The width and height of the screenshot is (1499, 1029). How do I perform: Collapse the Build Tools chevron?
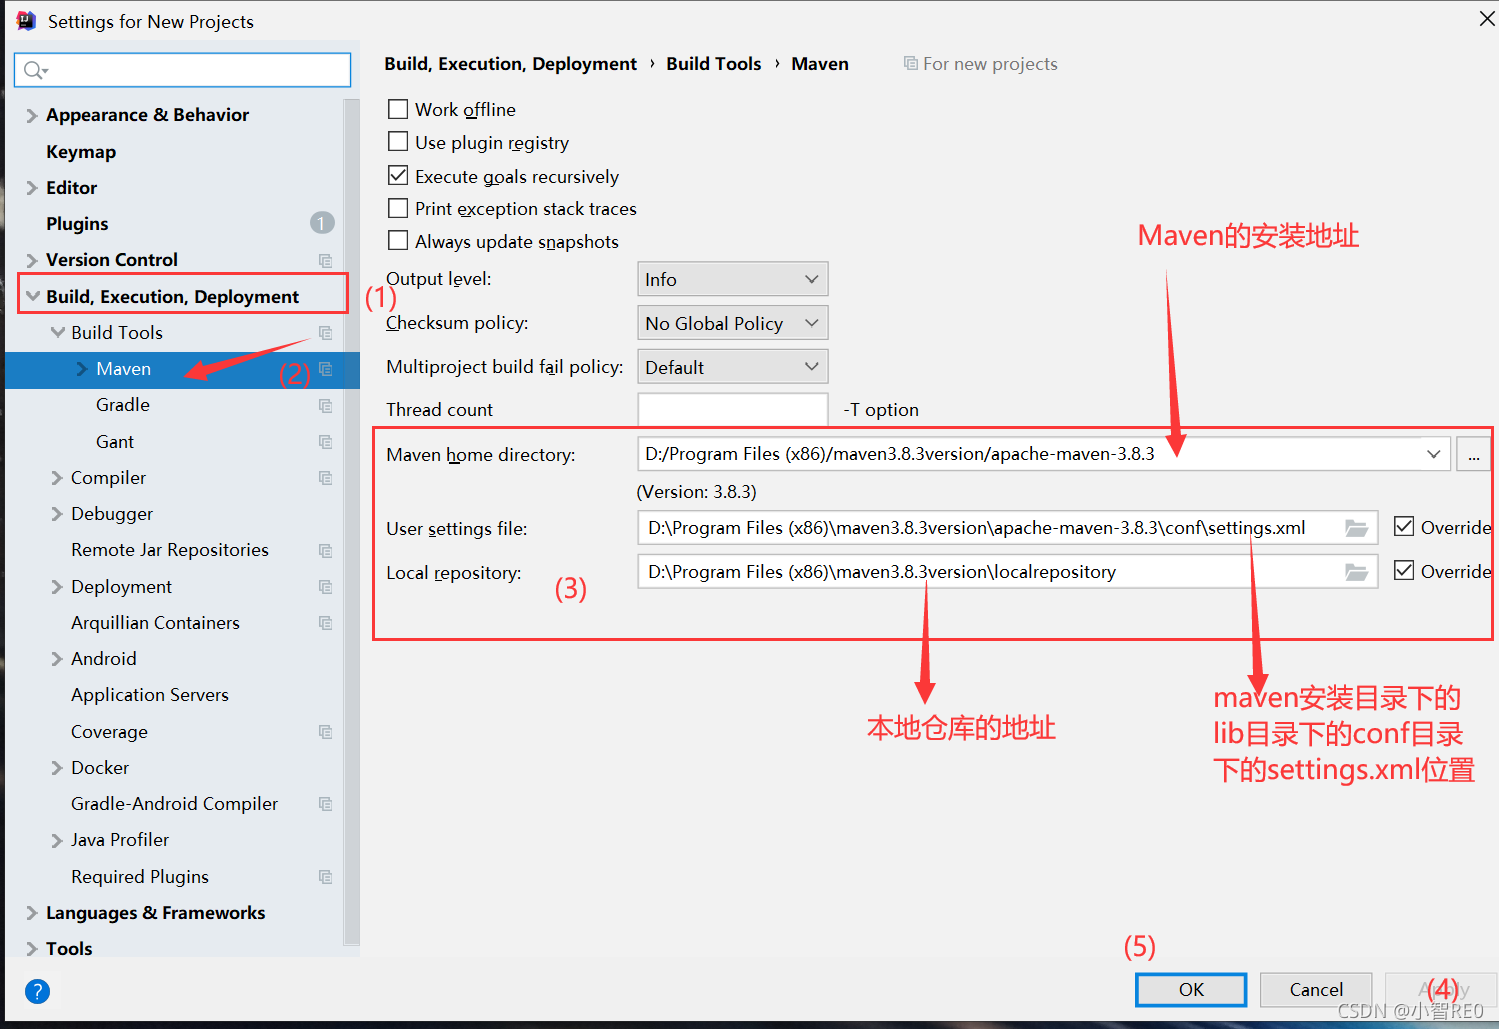[x=58, y=332]
